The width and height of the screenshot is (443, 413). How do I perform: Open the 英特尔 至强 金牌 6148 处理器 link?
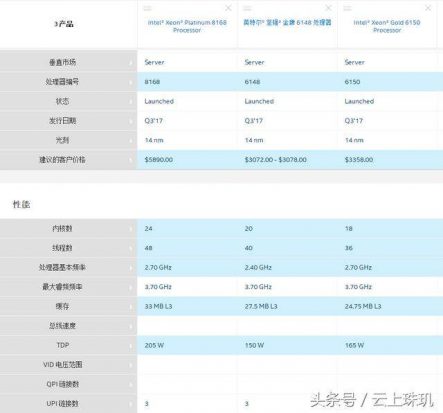pyautogui.click(x=287, y=22)
